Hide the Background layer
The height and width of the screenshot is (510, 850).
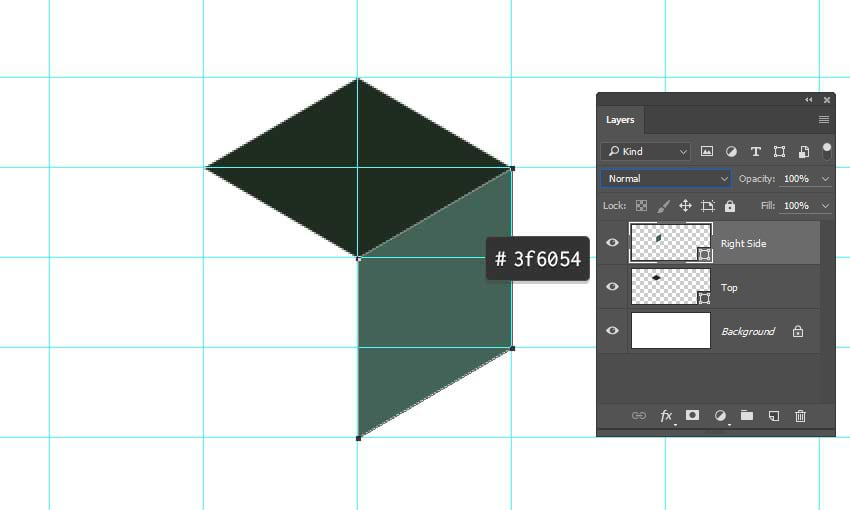613,330
